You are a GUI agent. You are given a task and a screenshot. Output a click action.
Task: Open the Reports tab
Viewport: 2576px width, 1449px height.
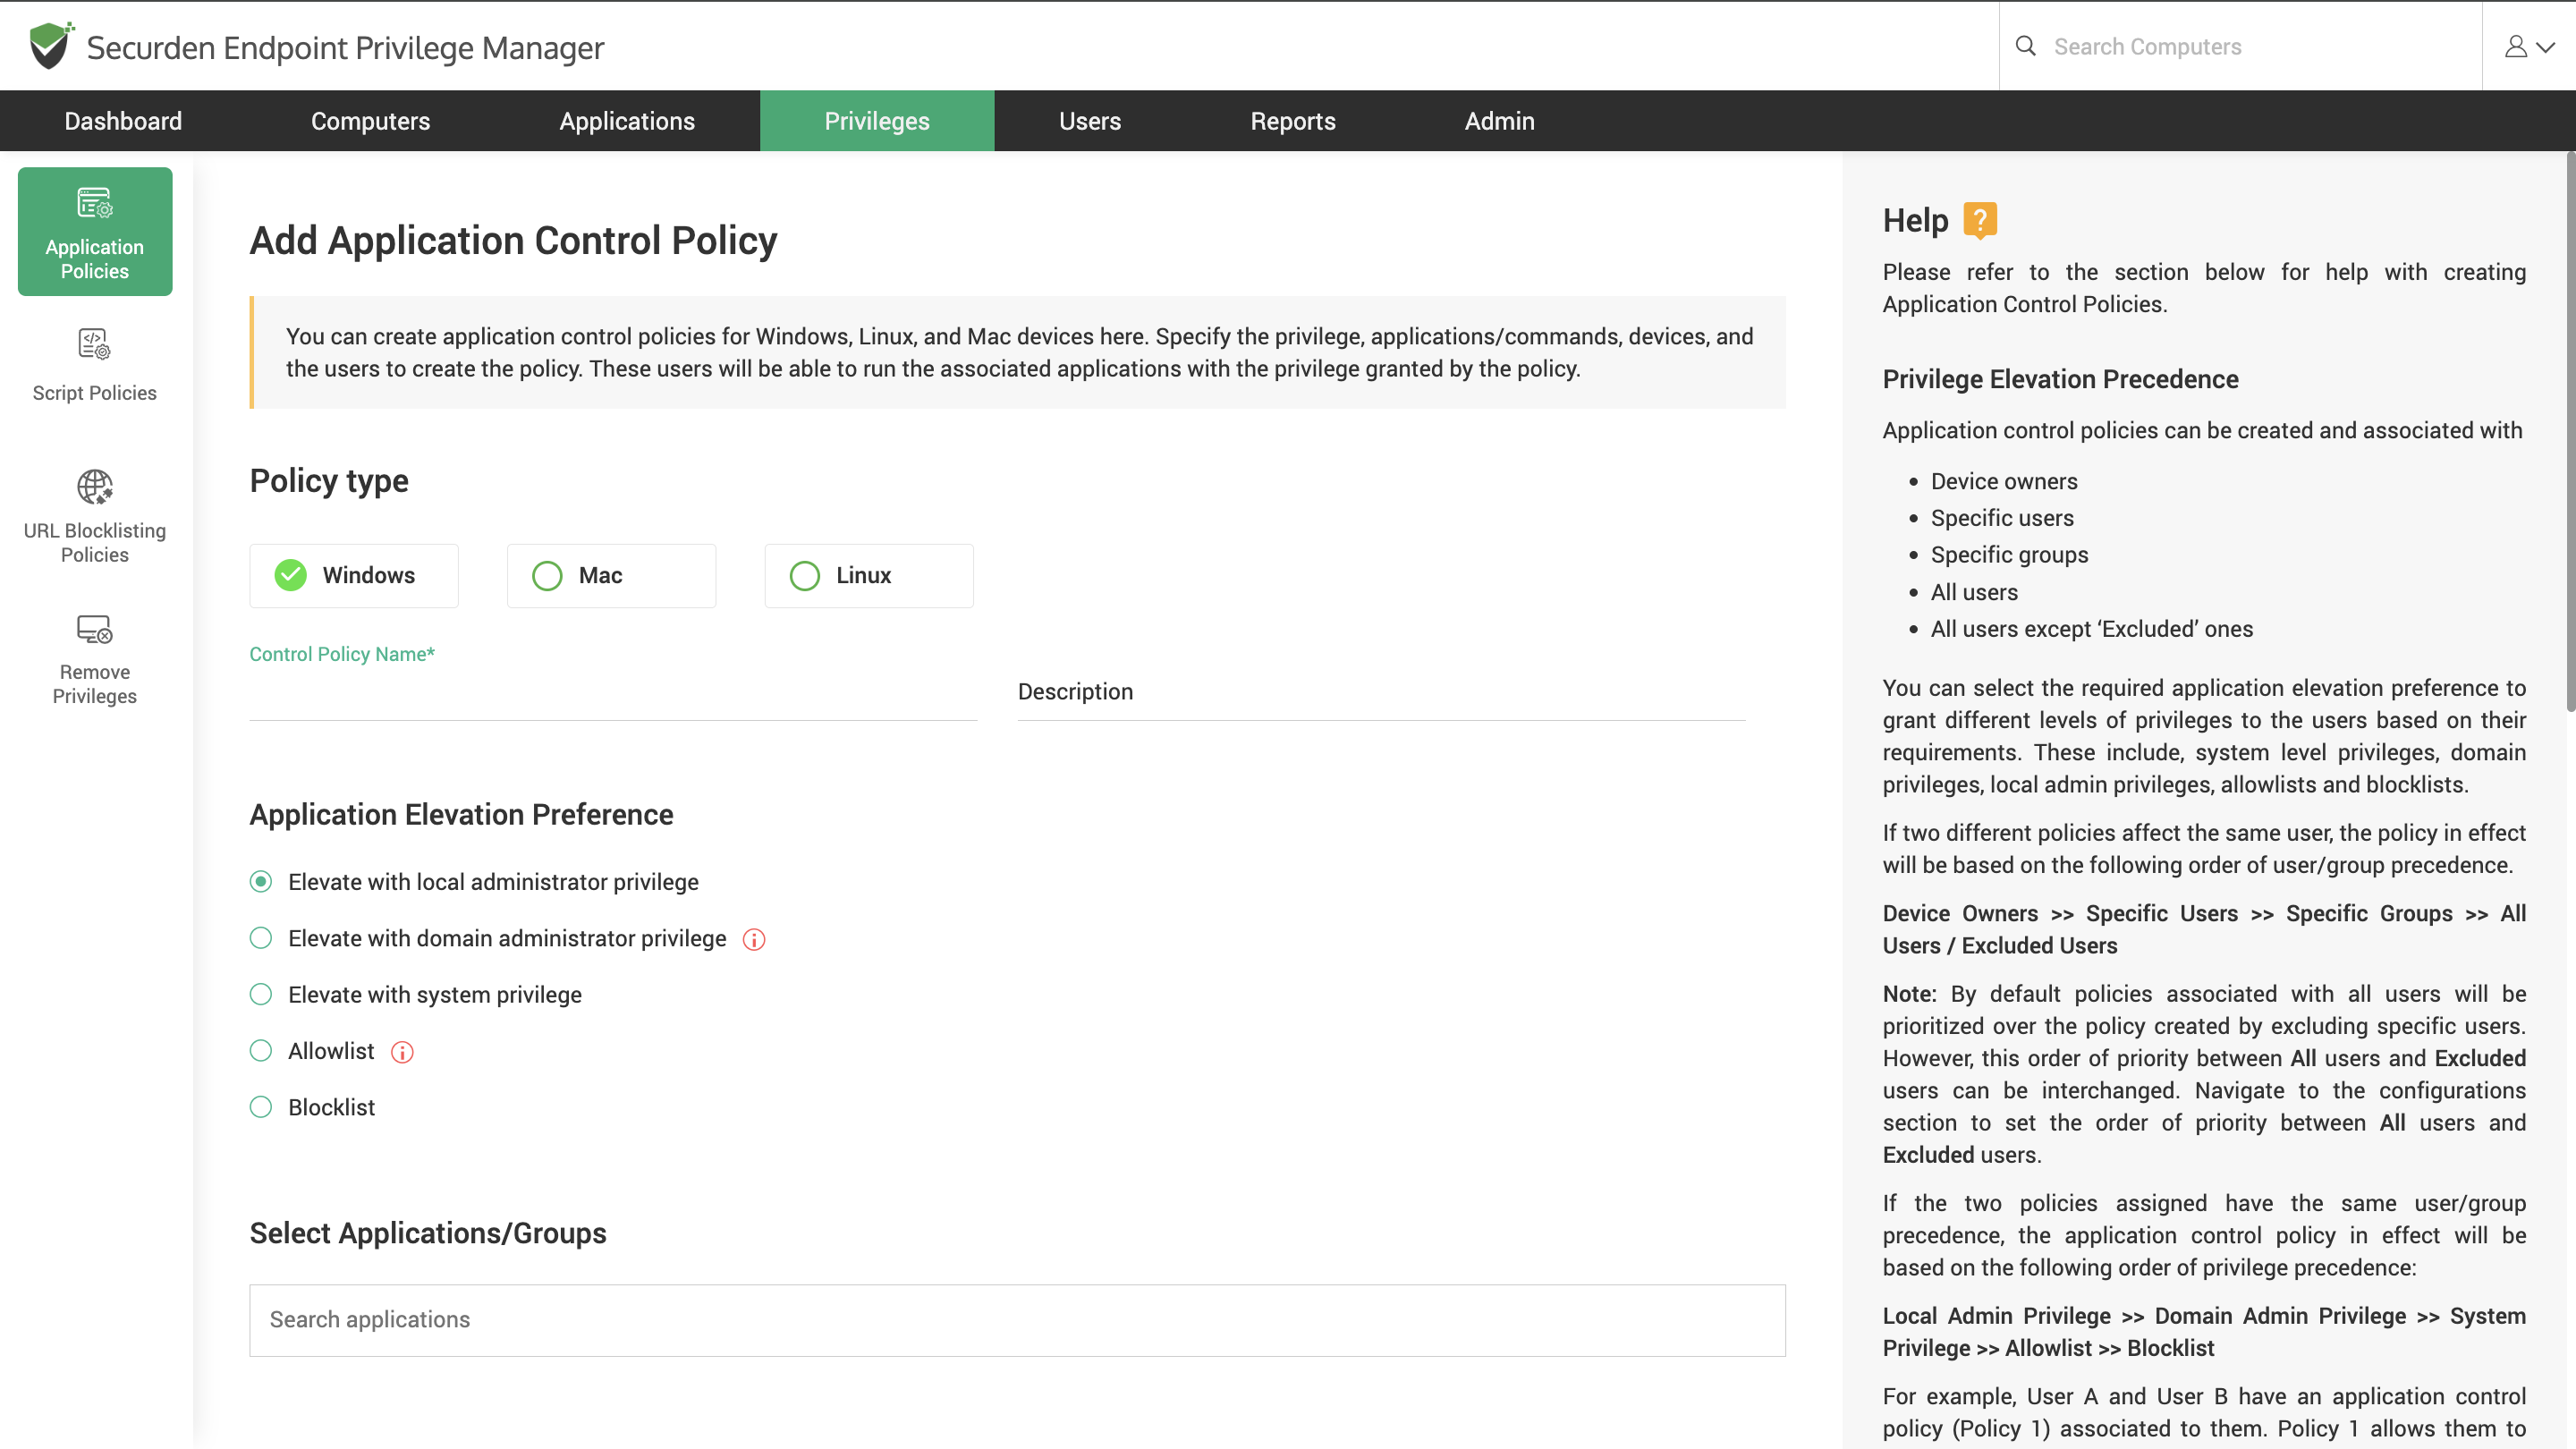[x=1293, y=121]
